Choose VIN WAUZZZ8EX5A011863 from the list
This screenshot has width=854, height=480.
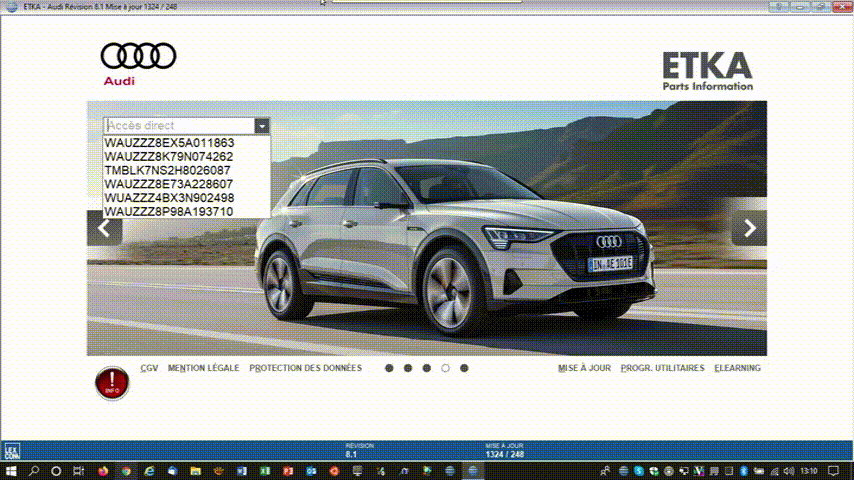[x=169, y=143]
